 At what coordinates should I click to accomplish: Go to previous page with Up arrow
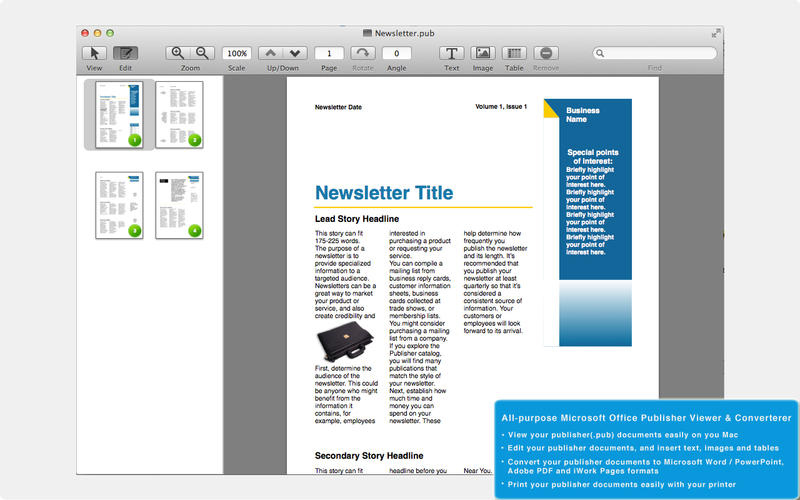pyautogui.click(x=270, y=53)
